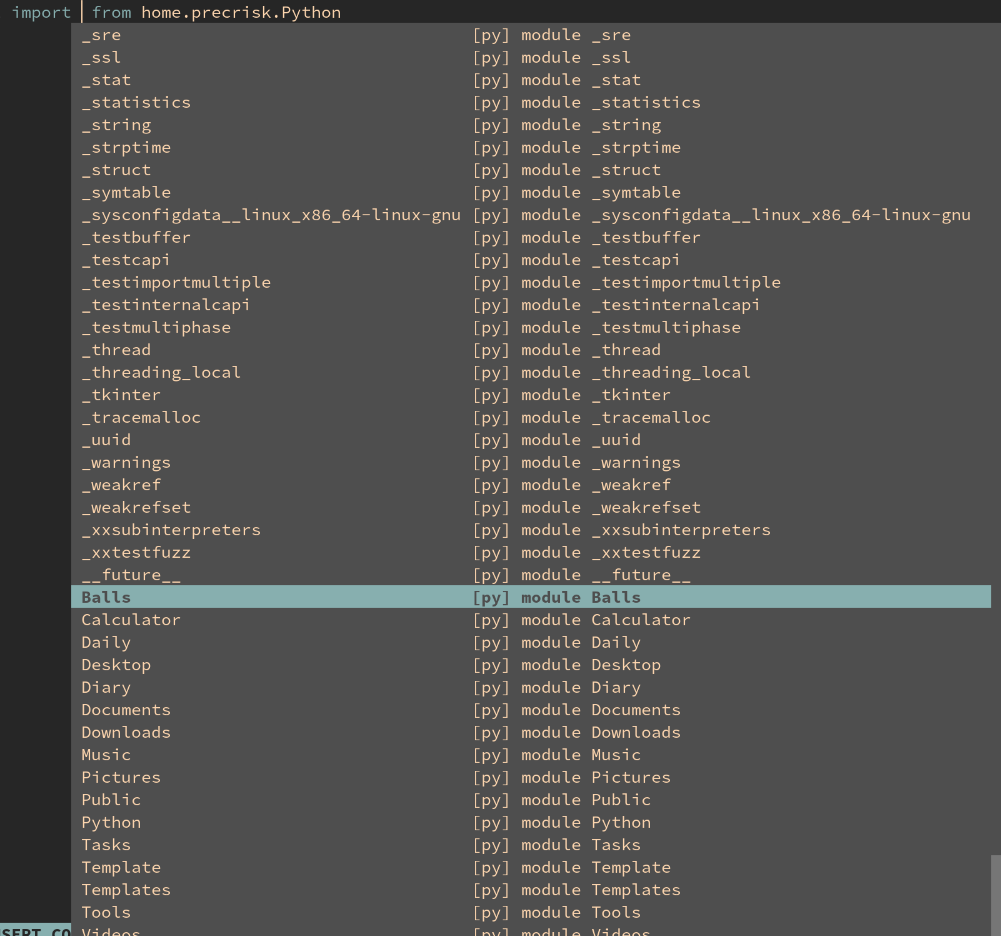The width and height of the screenshot is (1001, 936).
Task: Choose _testmultiphase completion
Action: tap(531, 328)
